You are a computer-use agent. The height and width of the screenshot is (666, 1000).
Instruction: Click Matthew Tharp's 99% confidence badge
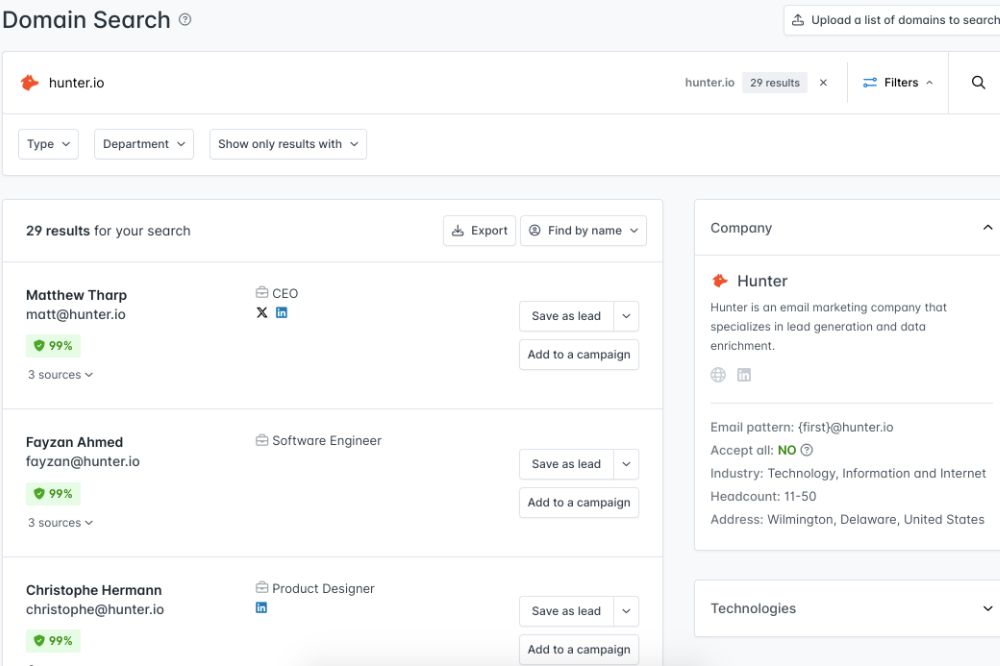53,346
